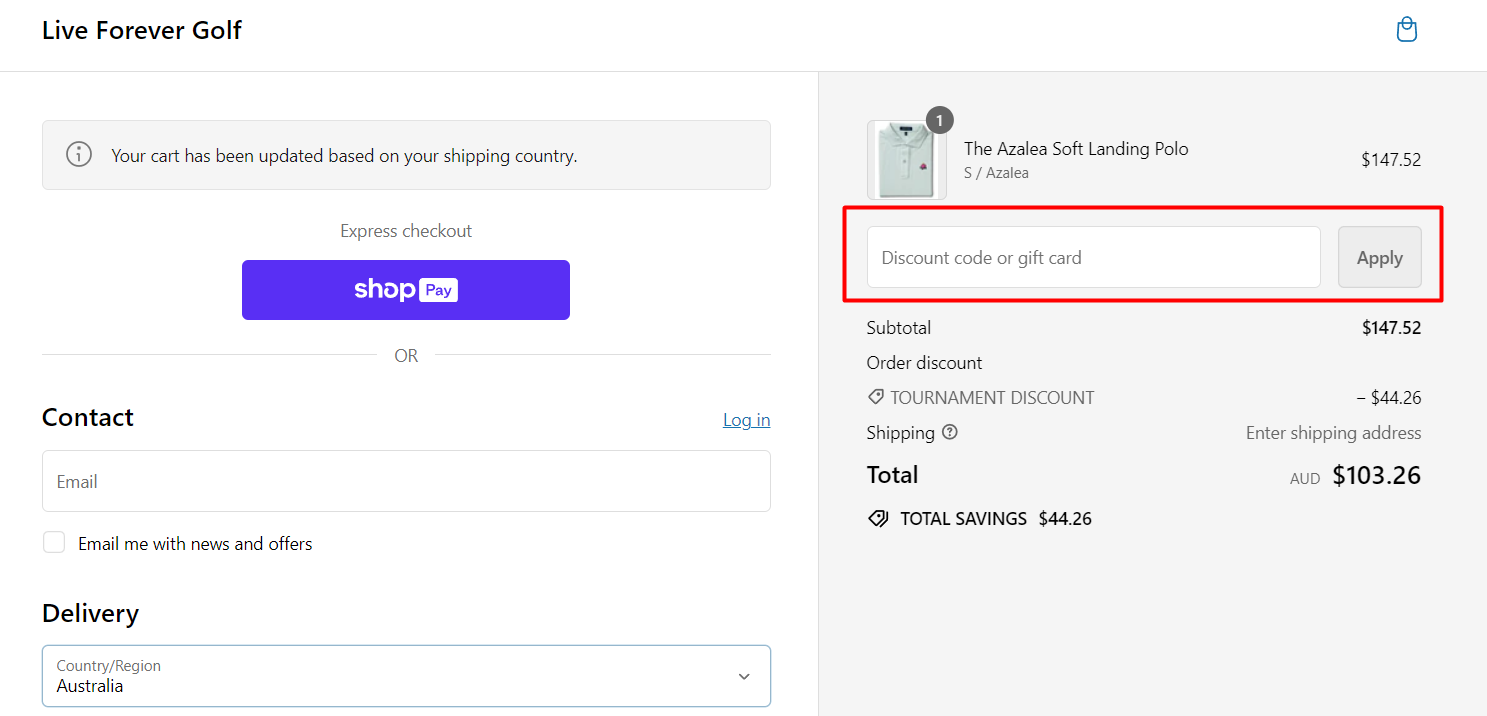Click the S / Azalea variant text
Image resolution: width=1487 pixels, height=716 pixels.
(x=996, y=173)
